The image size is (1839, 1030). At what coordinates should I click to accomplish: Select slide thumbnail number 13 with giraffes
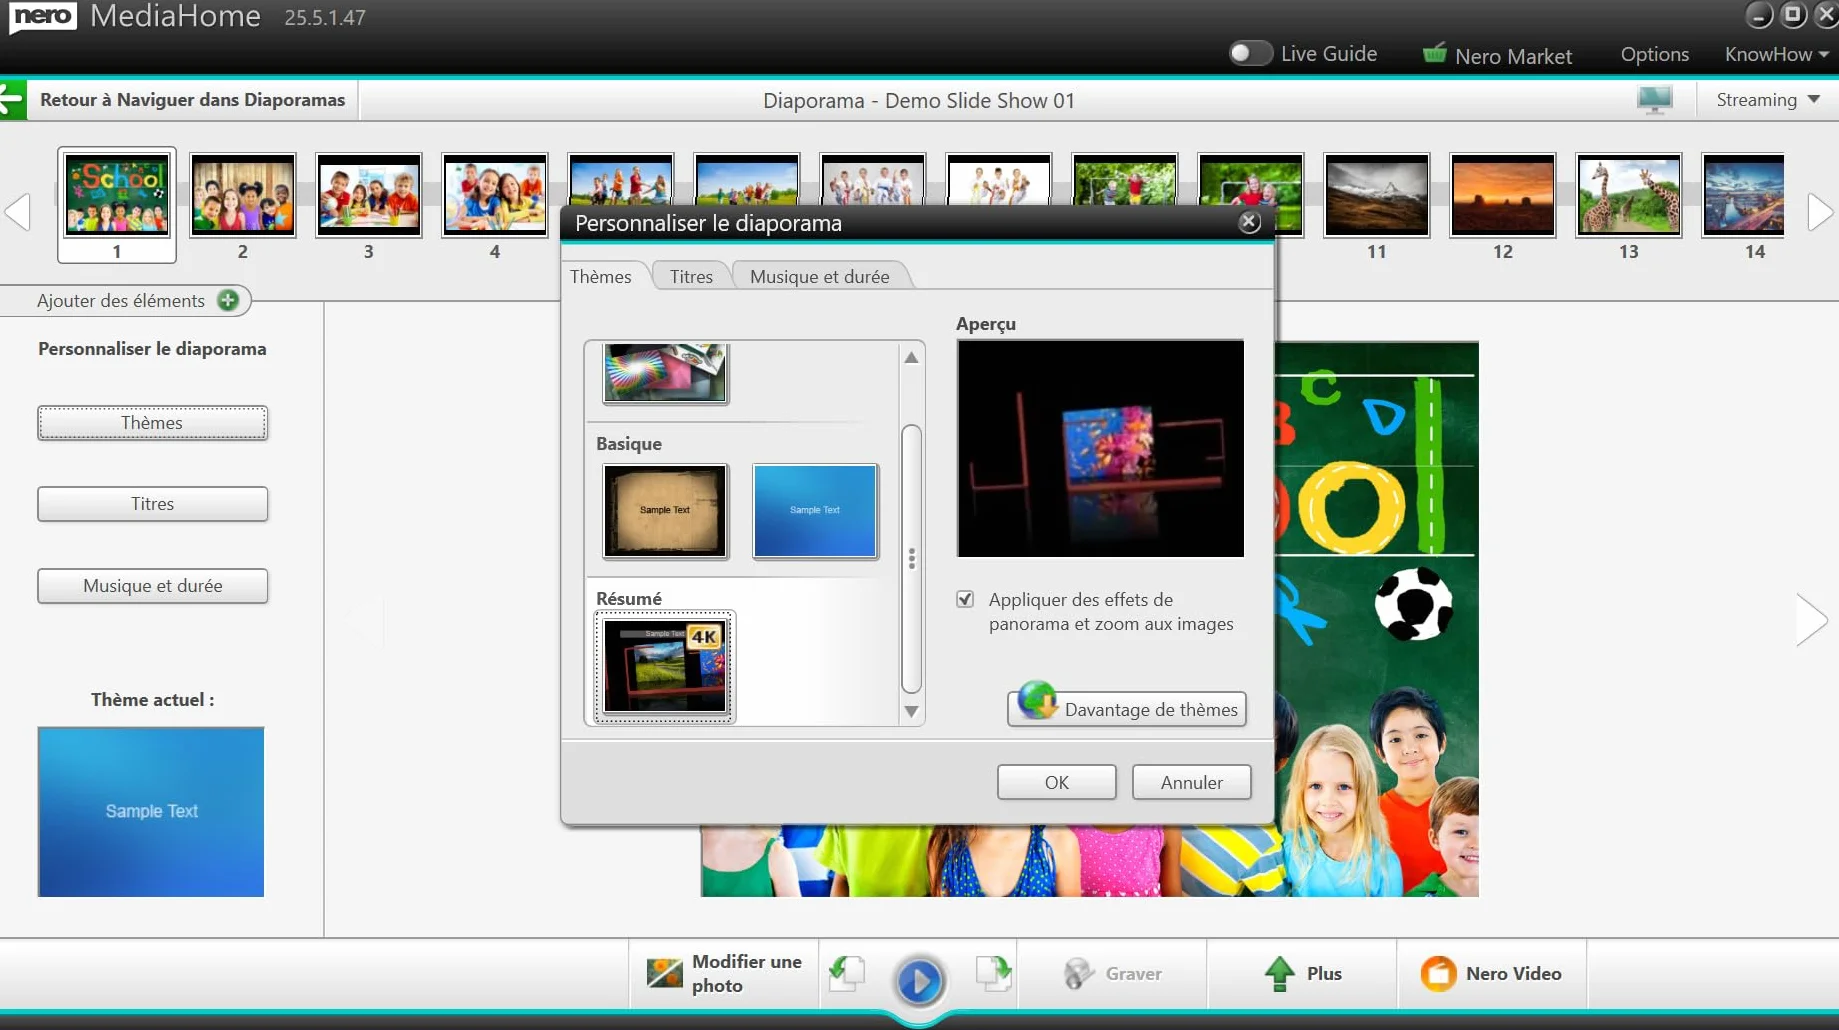click(x=1629, y=196)
